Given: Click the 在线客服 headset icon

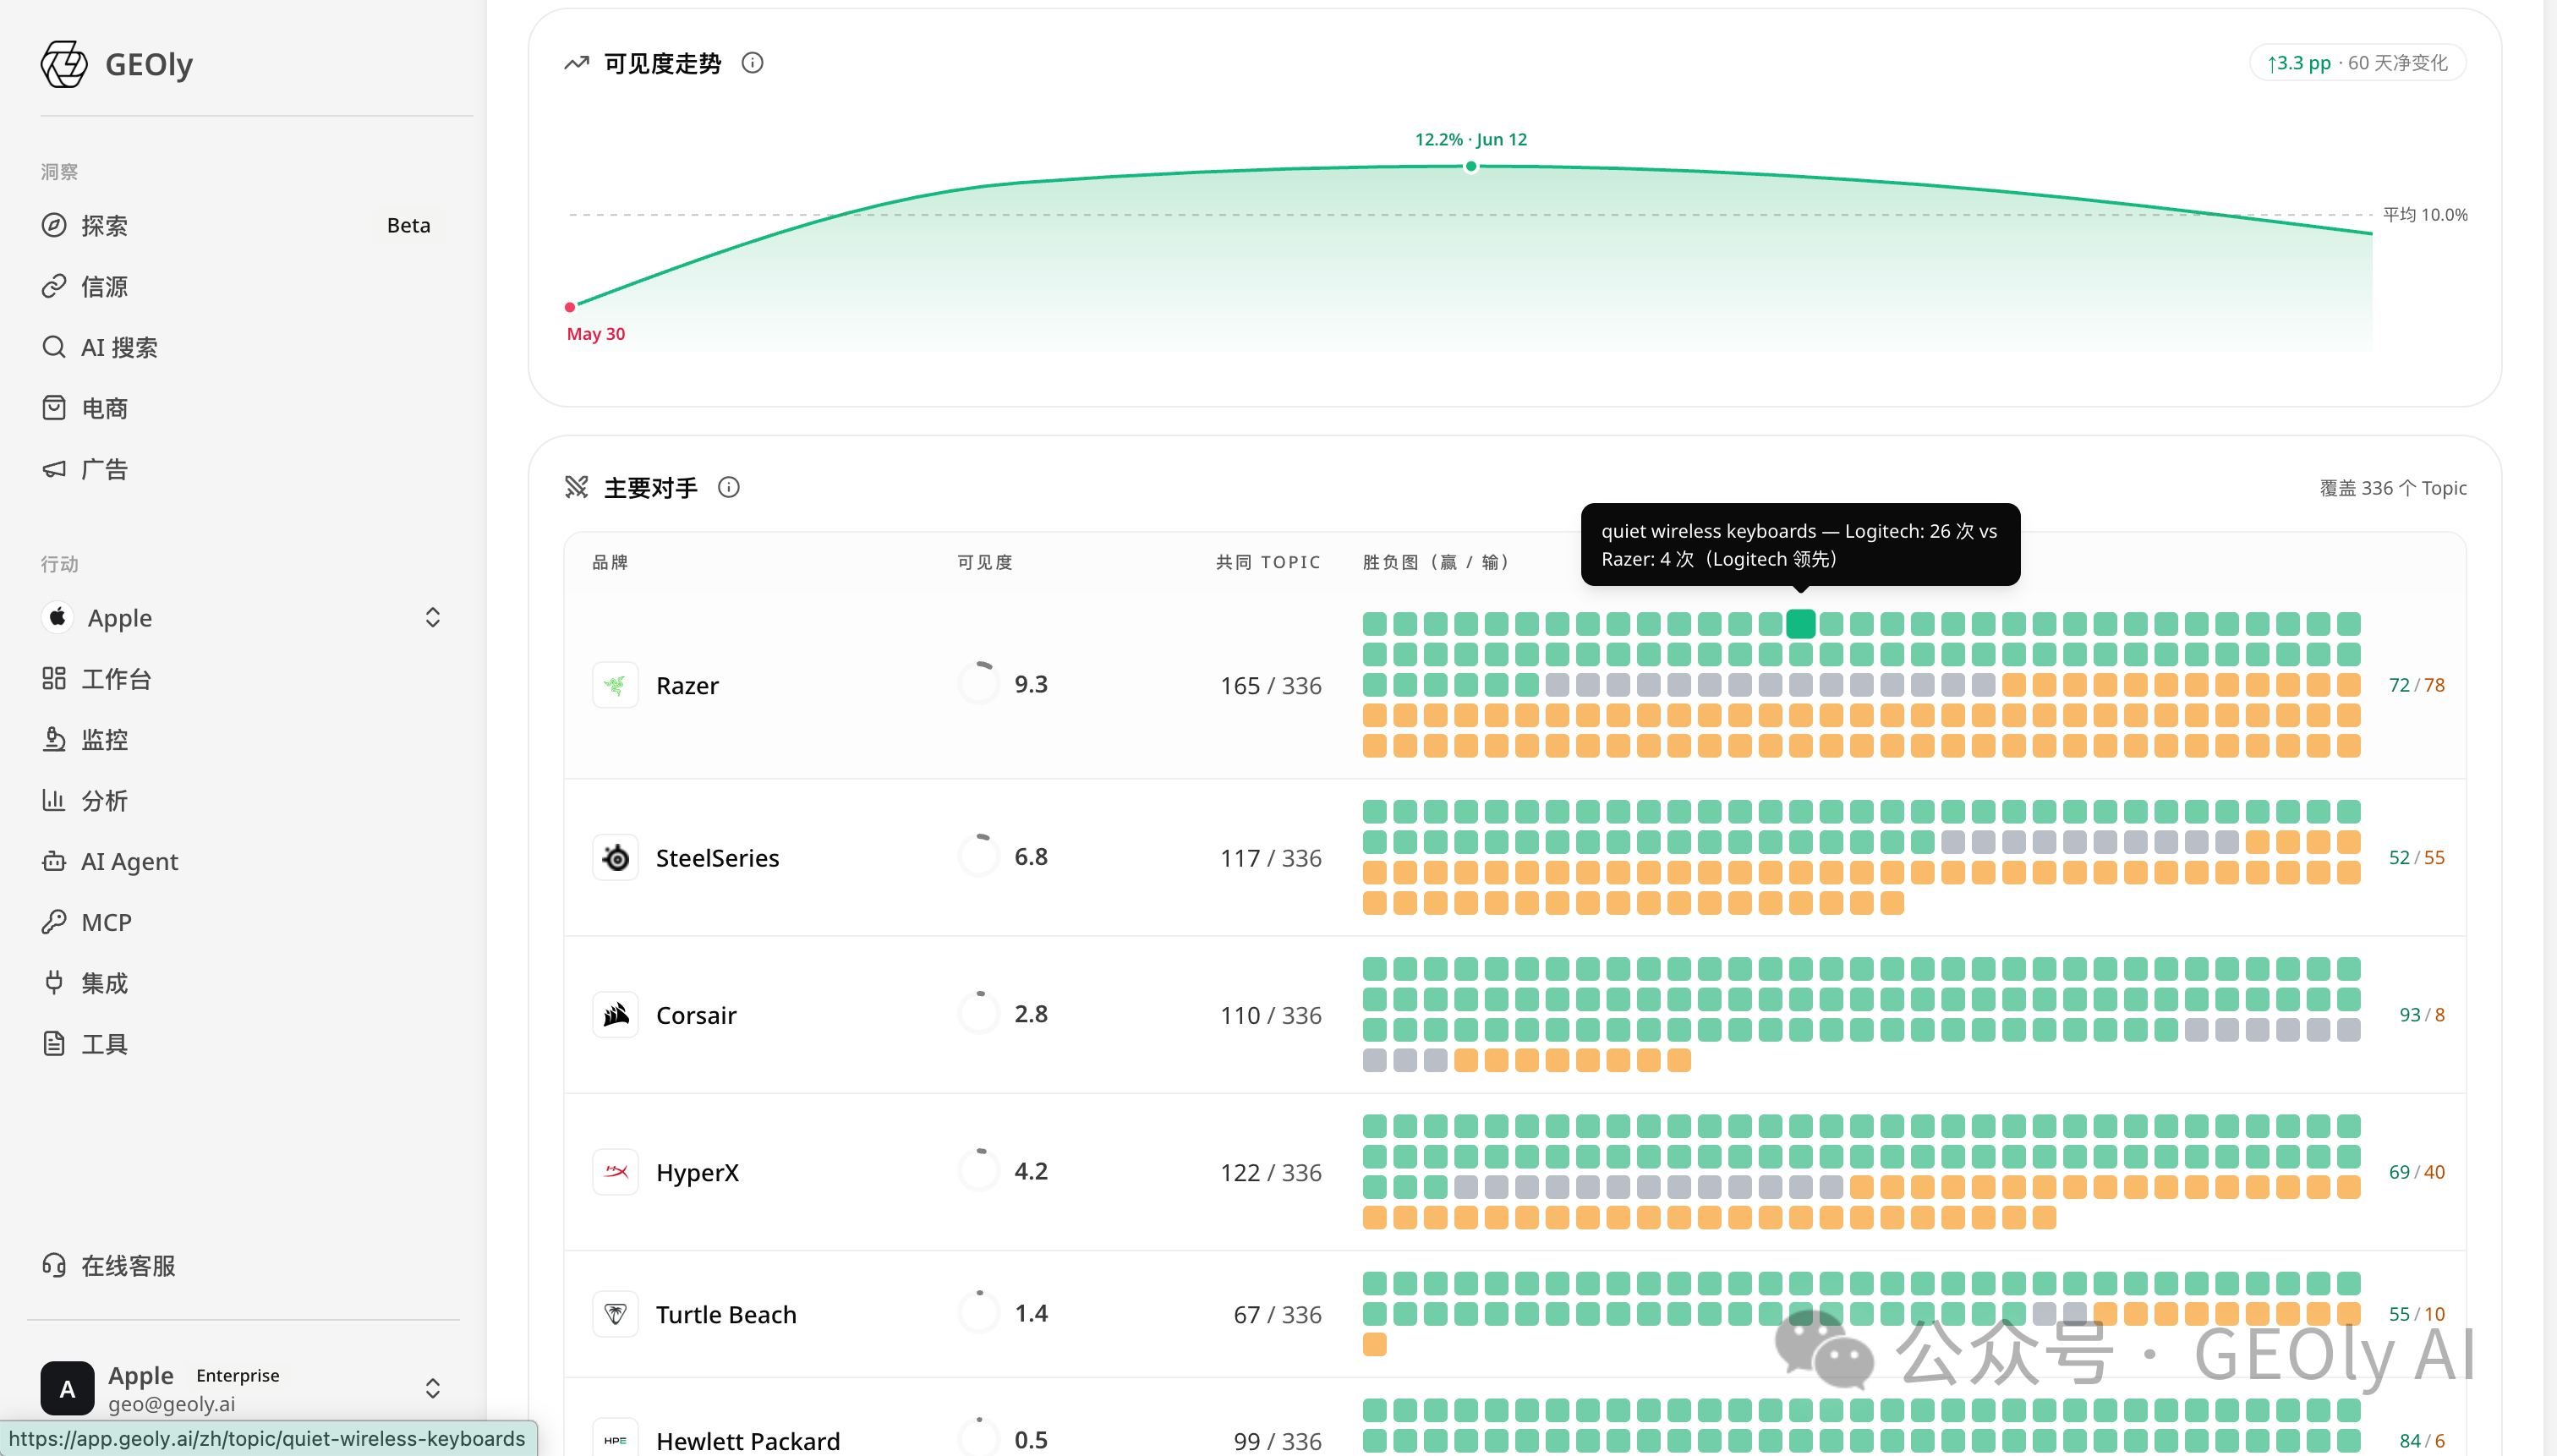Looking at the screenshot, I should coord(54,1265).
